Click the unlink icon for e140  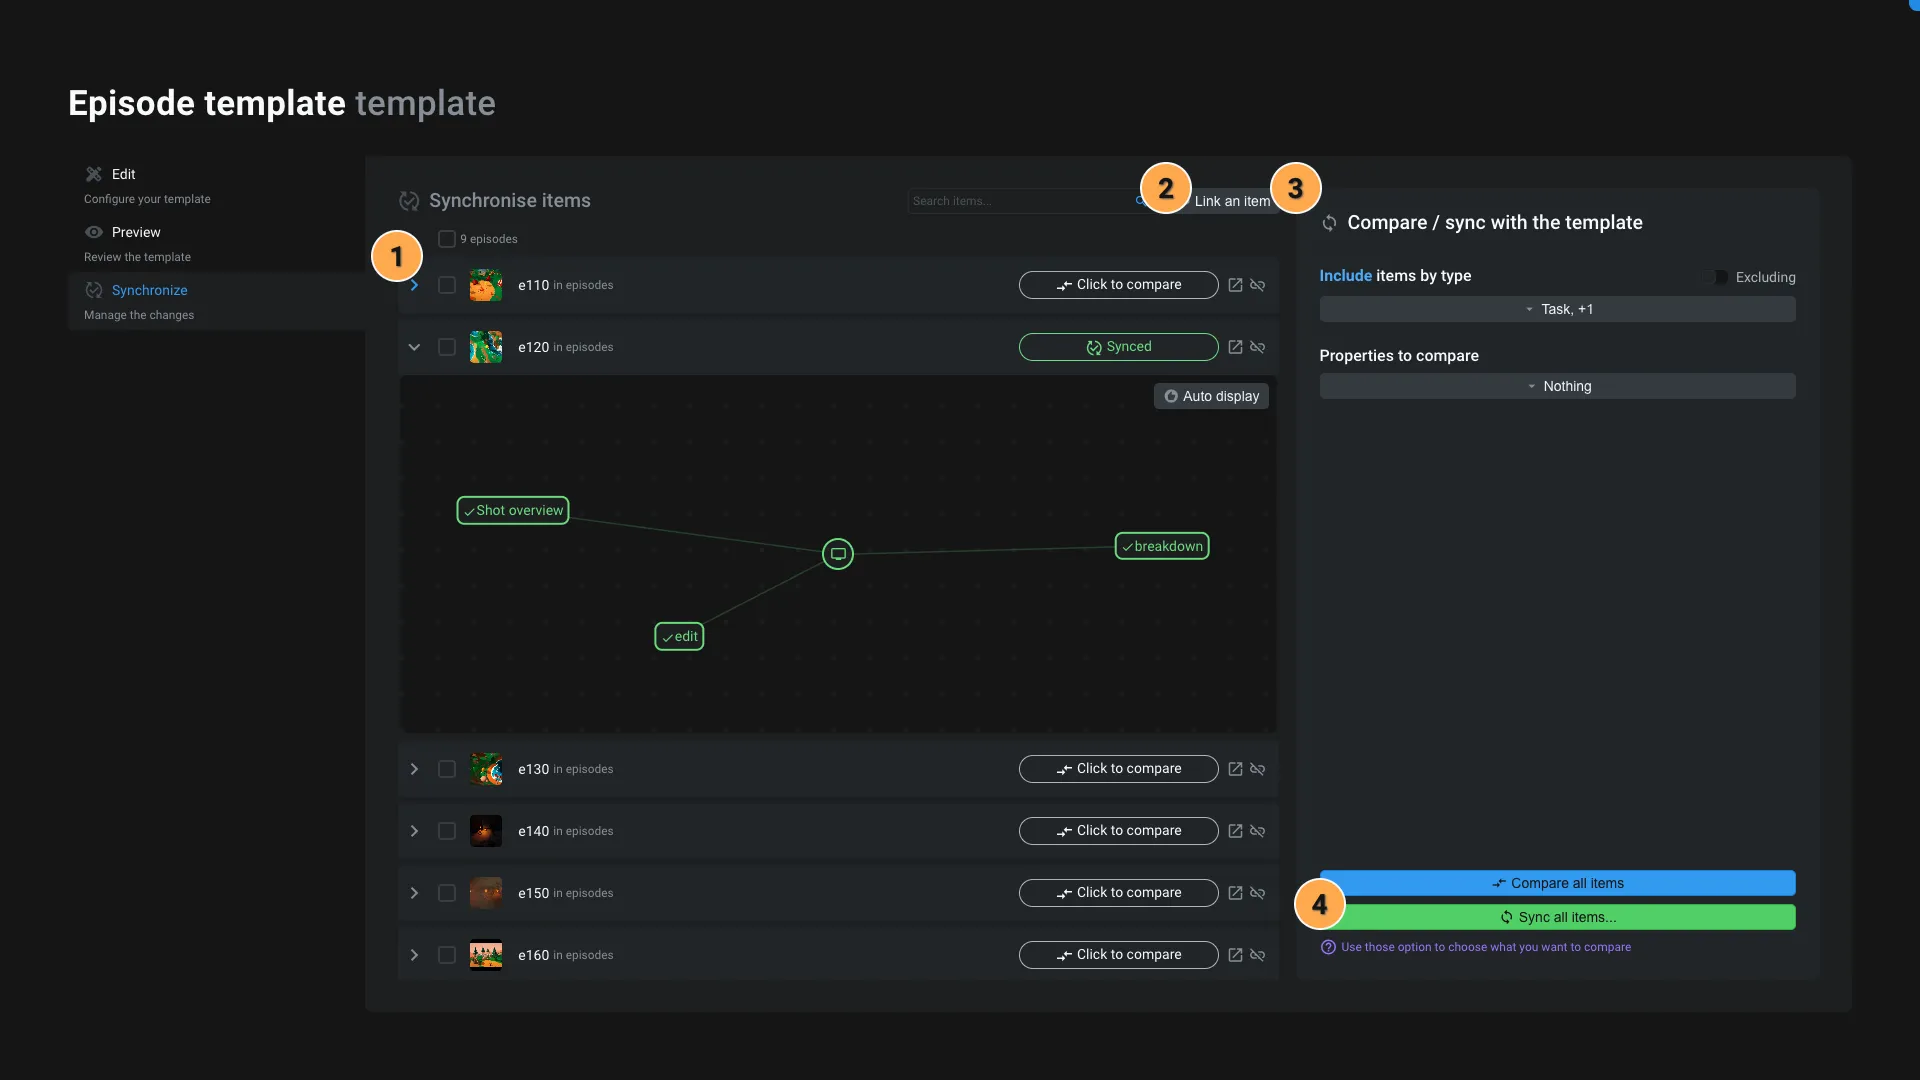point(1258,831)
